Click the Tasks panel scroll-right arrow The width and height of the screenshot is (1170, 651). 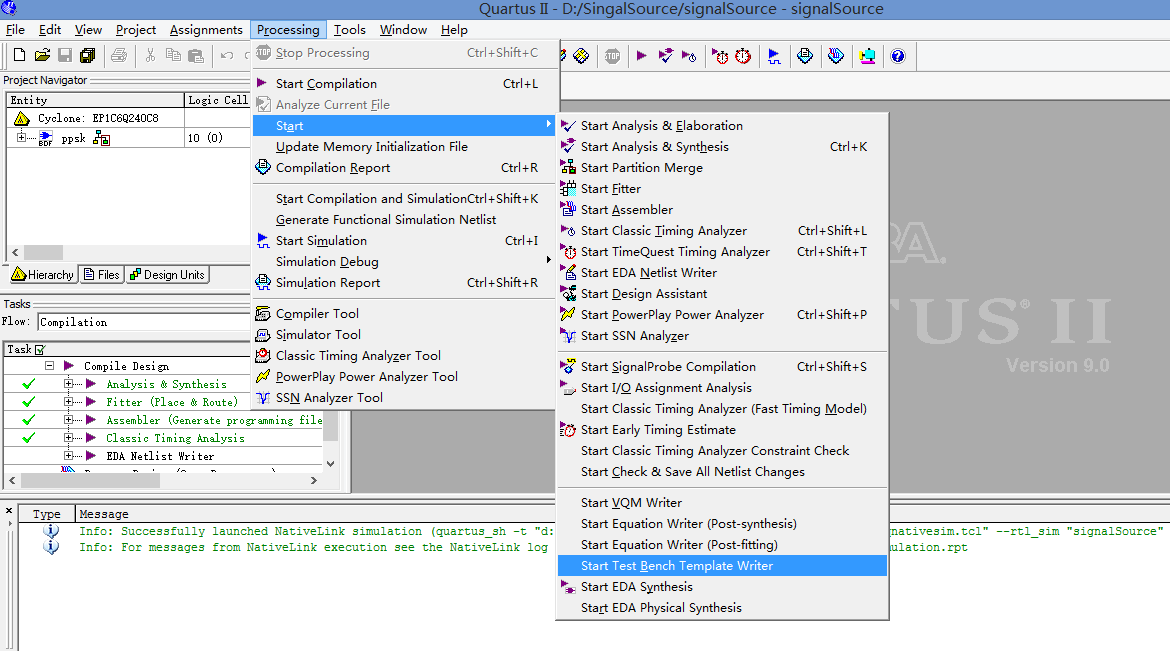tap(314, 481)
